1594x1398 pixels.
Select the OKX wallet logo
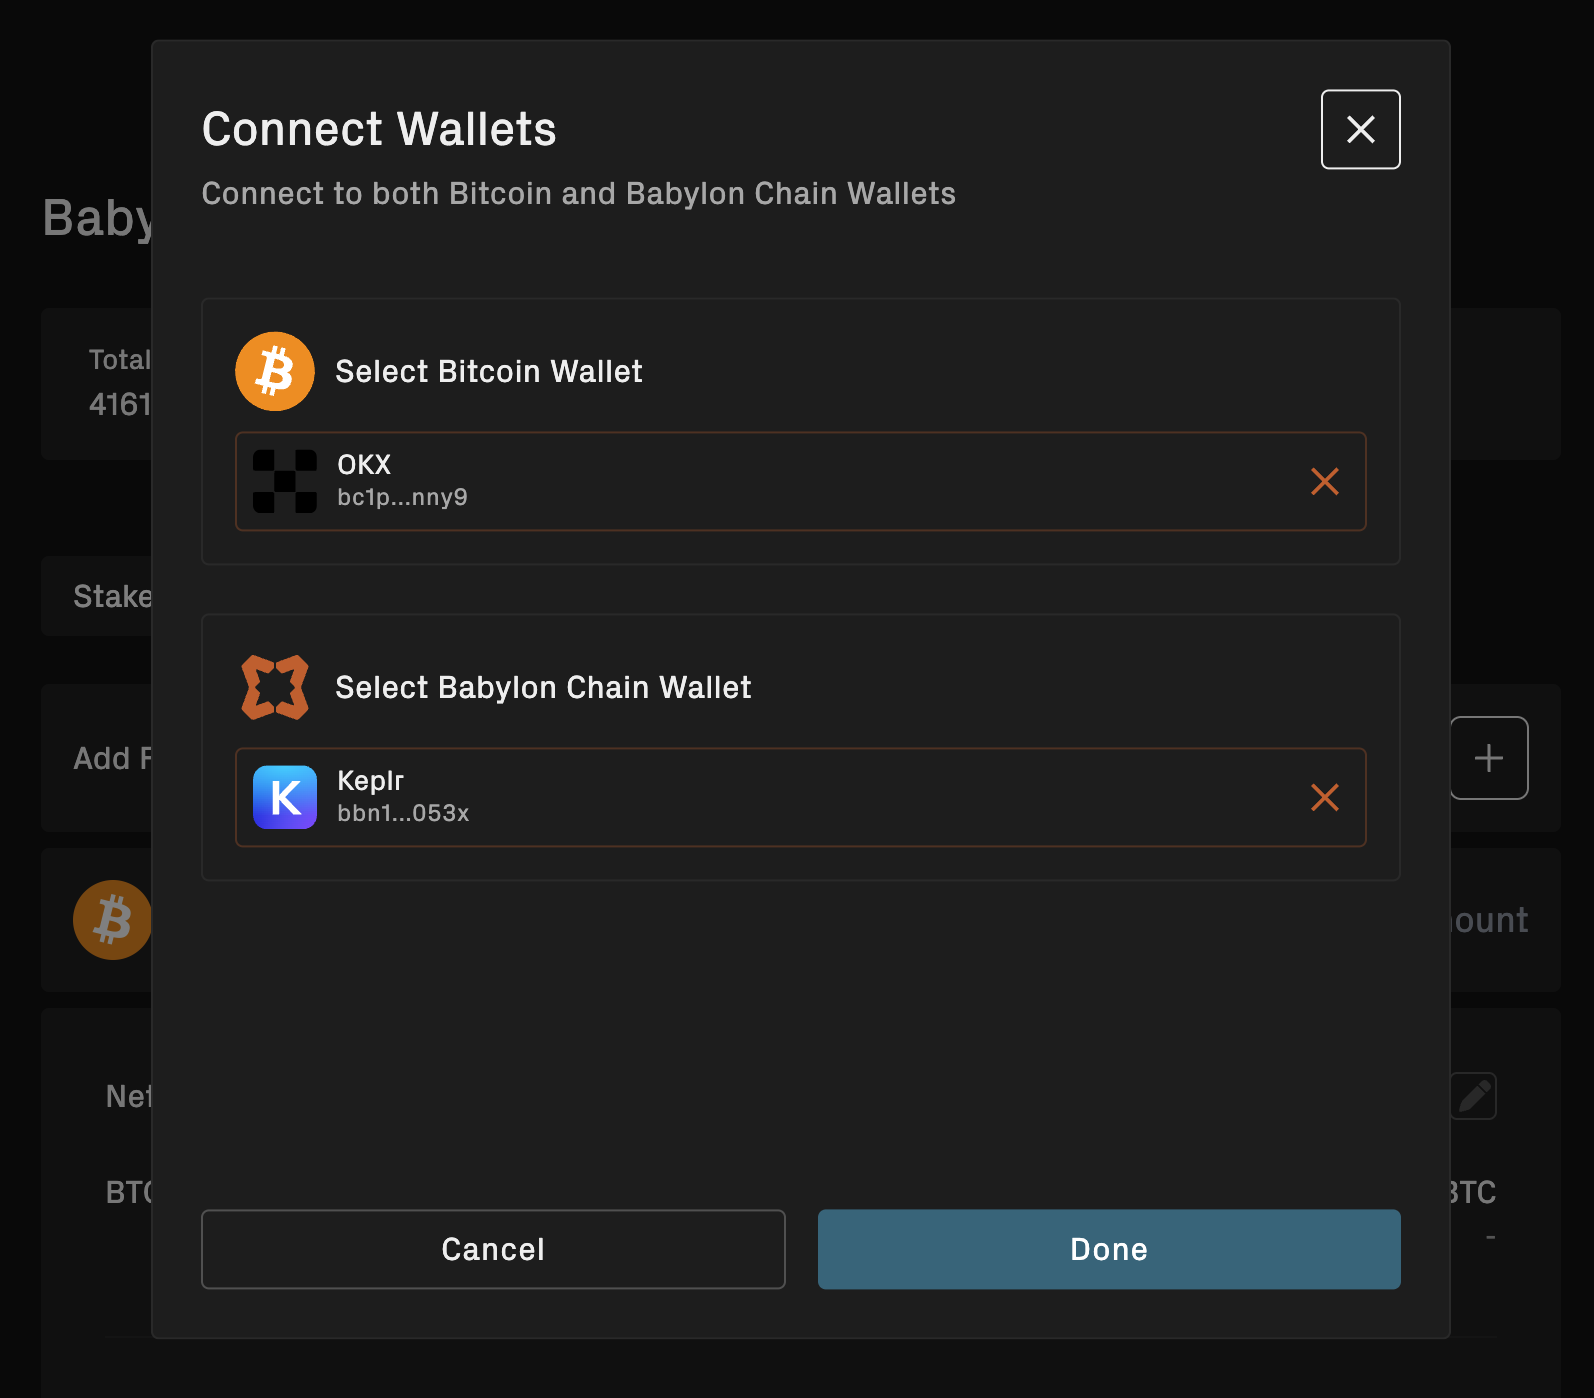(x=285, y=481)
